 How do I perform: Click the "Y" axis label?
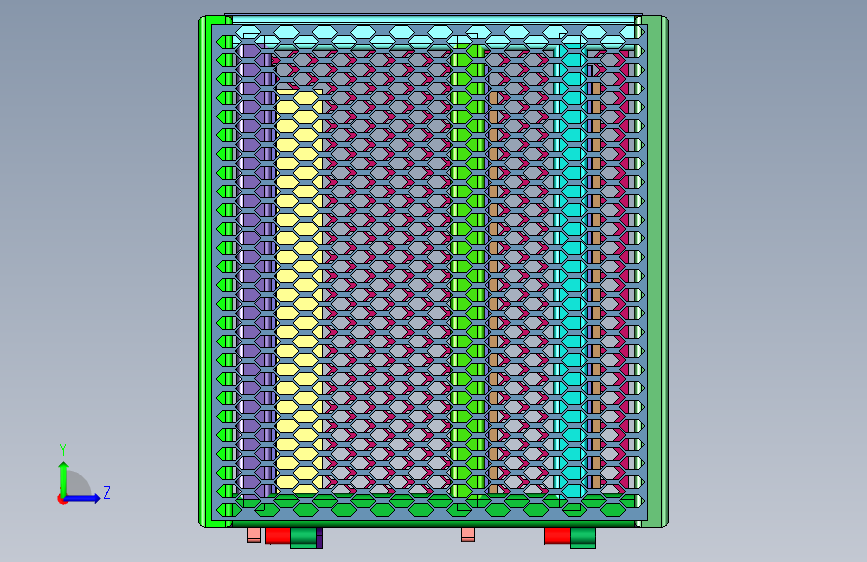point(63,450)
